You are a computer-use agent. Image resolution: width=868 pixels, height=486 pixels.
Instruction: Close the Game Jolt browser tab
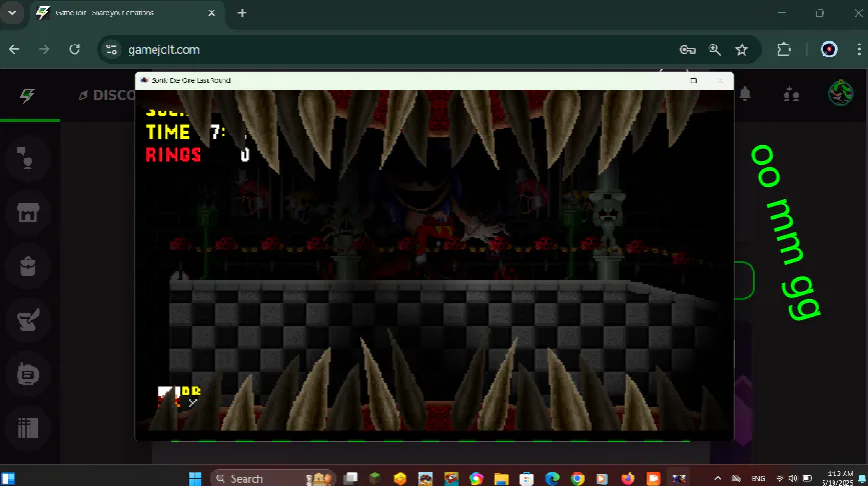211,13
